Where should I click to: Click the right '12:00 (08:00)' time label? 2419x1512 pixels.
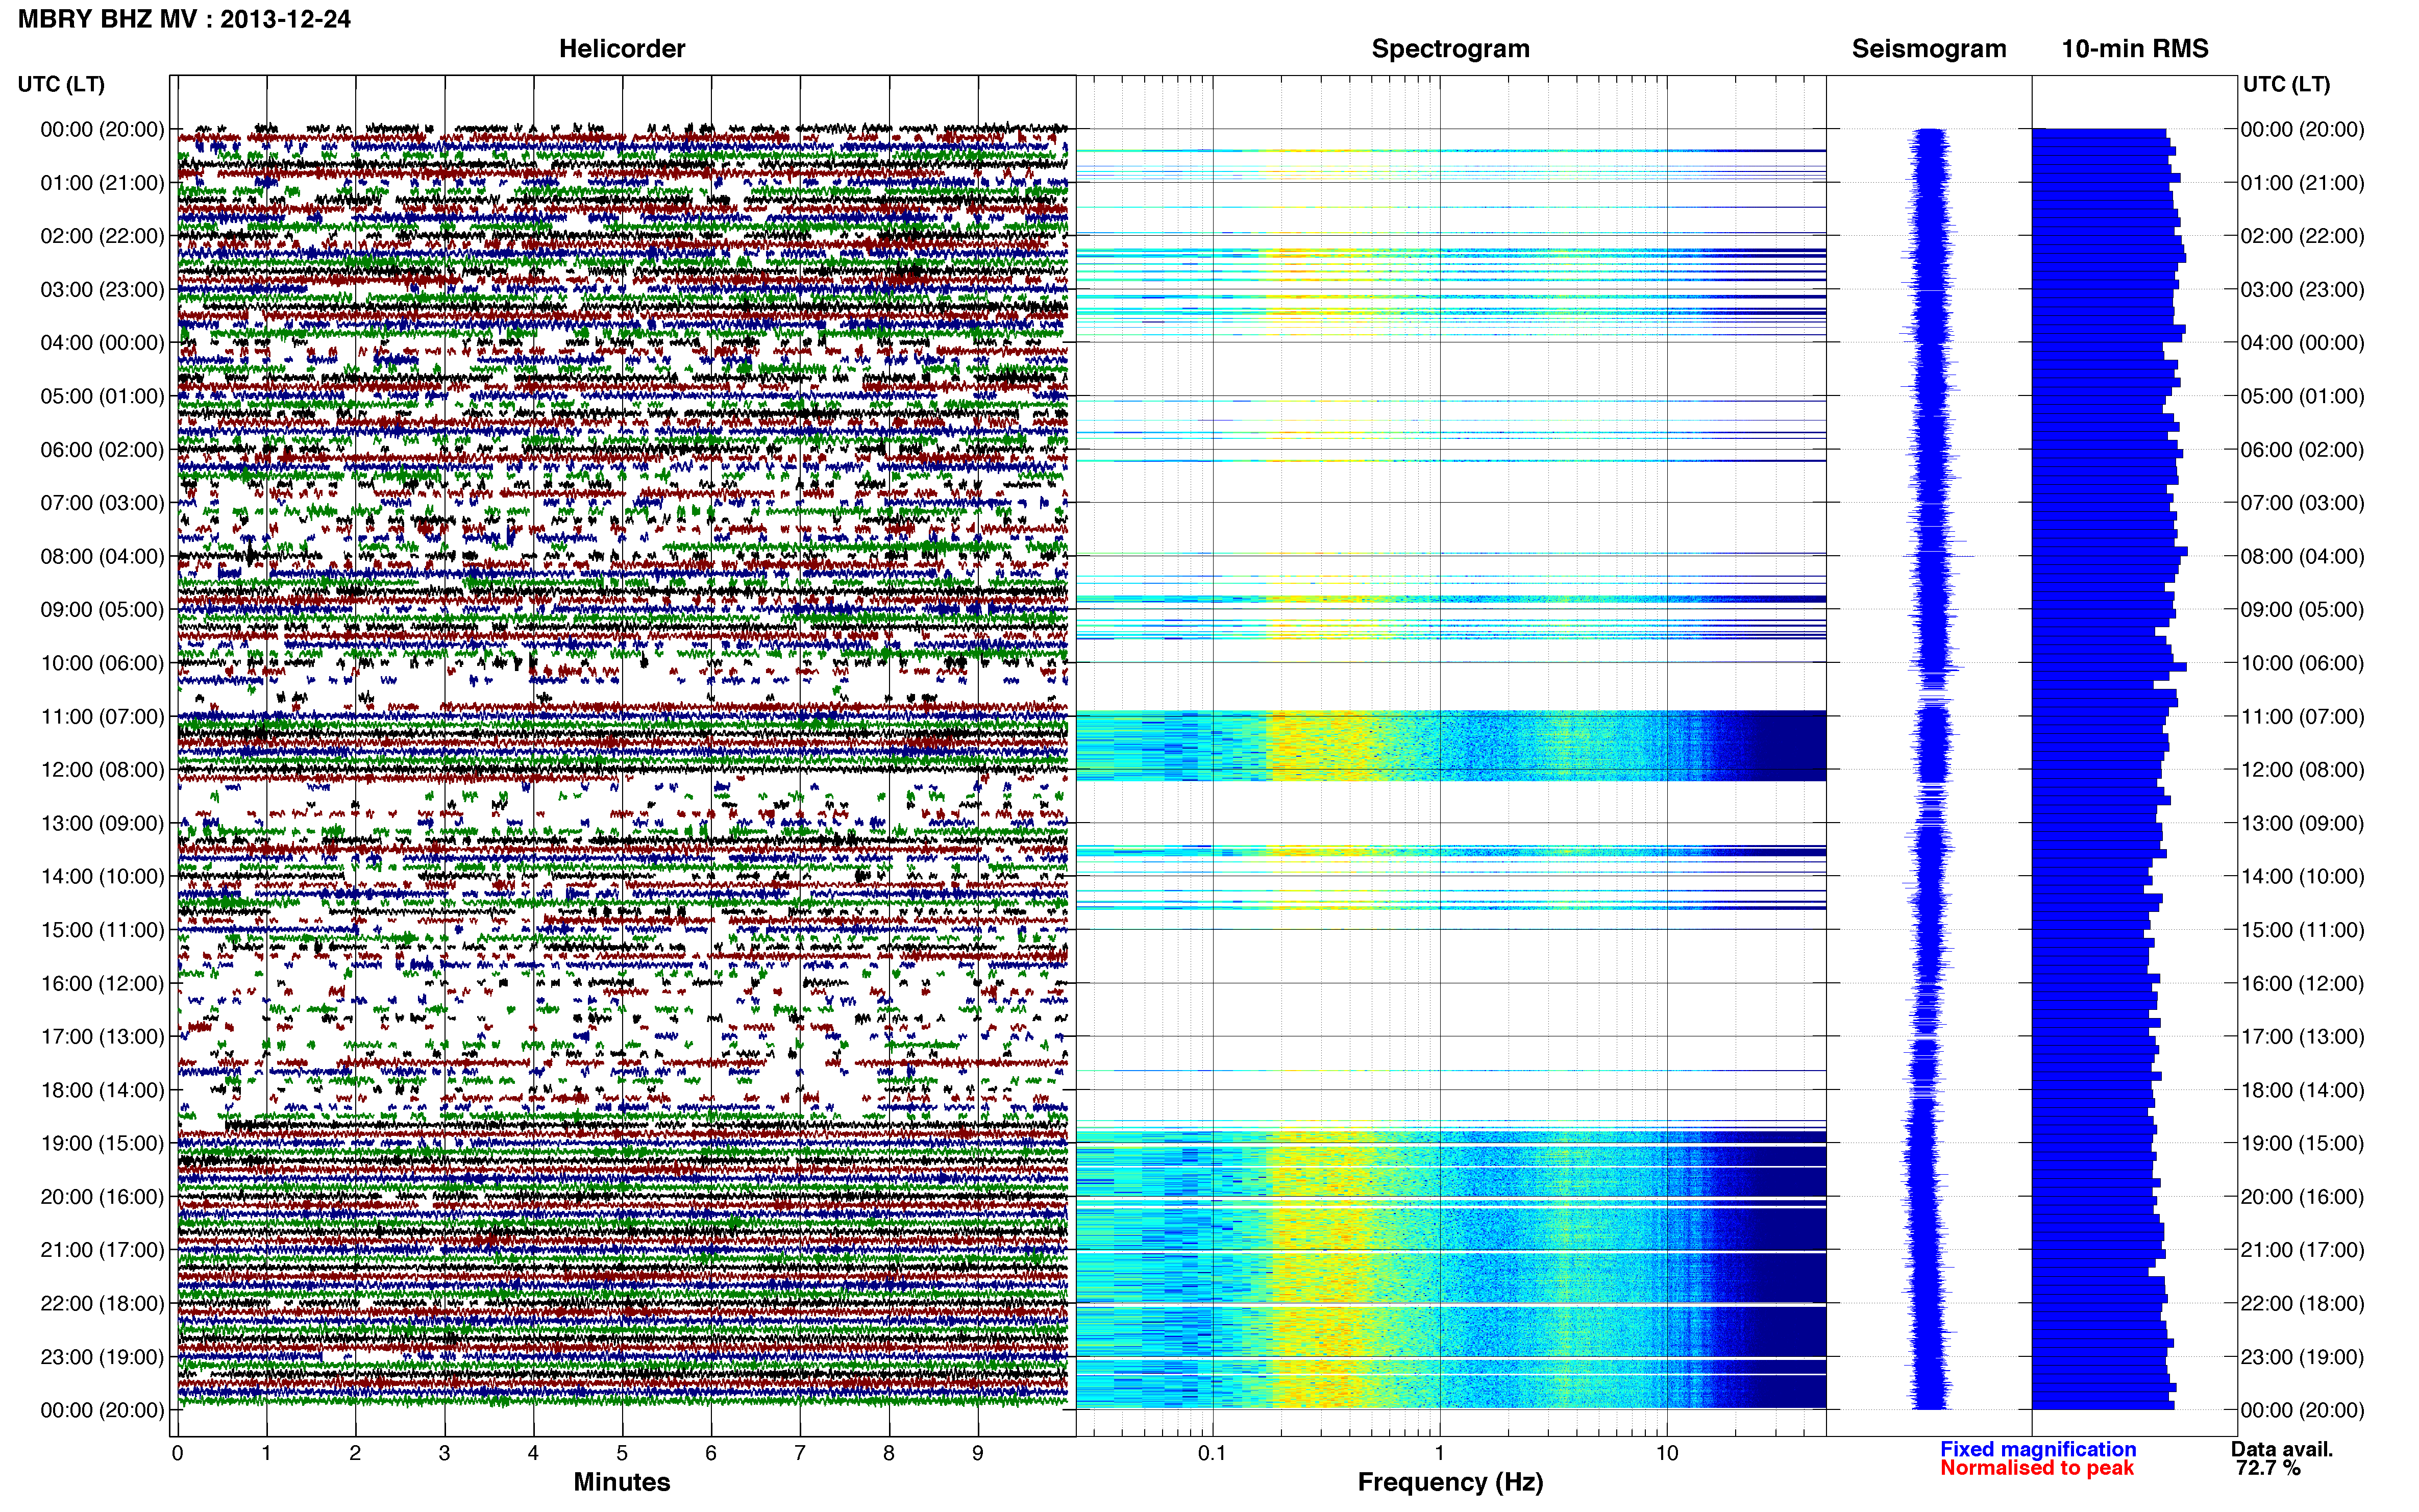click(x=2302, y=769)
